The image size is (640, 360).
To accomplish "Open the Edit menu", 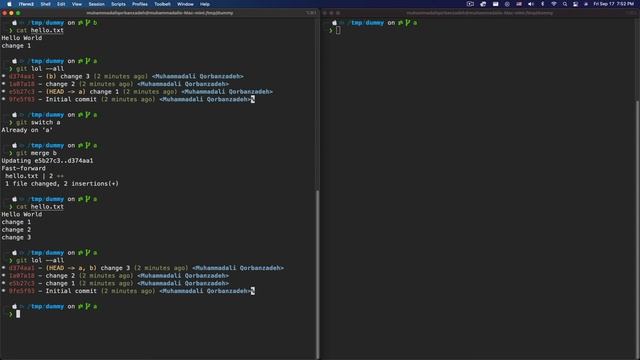I will coord(61,4).
